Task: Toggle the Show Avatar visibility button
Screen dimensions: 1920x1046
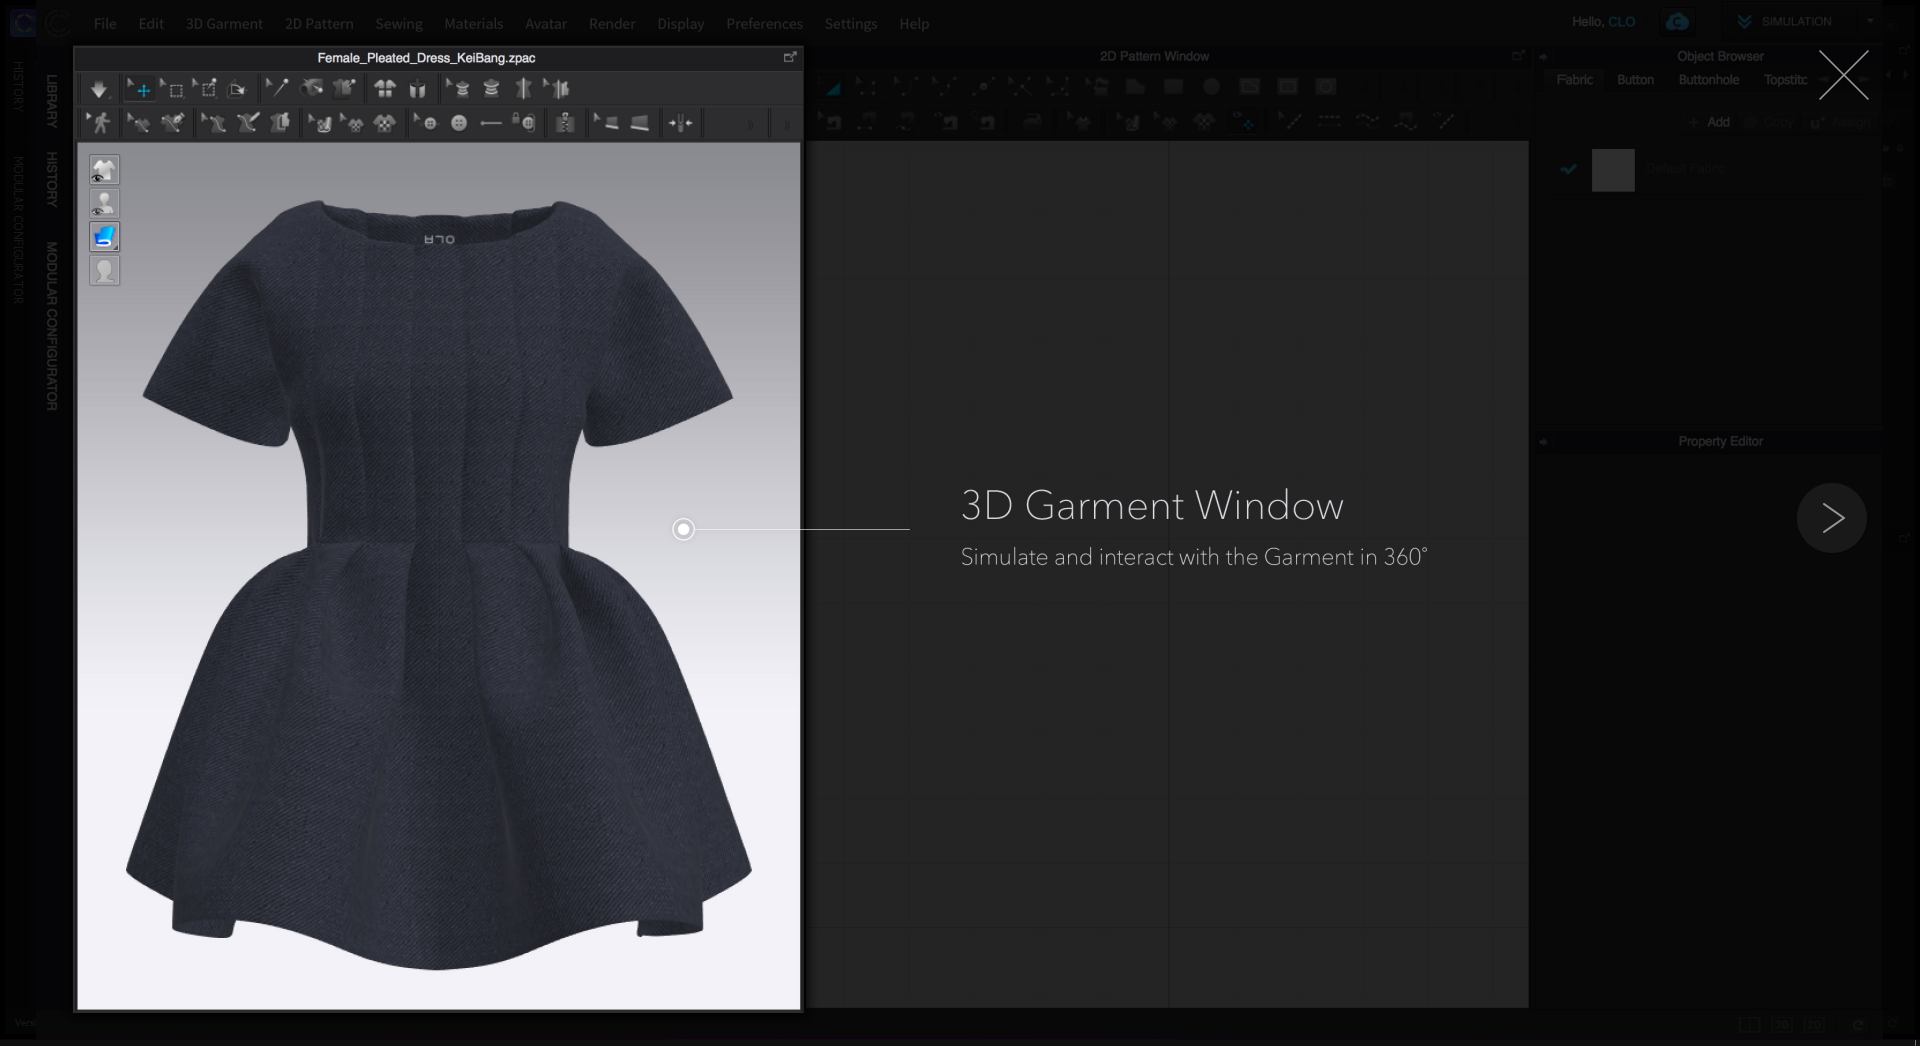Action: 105,204
